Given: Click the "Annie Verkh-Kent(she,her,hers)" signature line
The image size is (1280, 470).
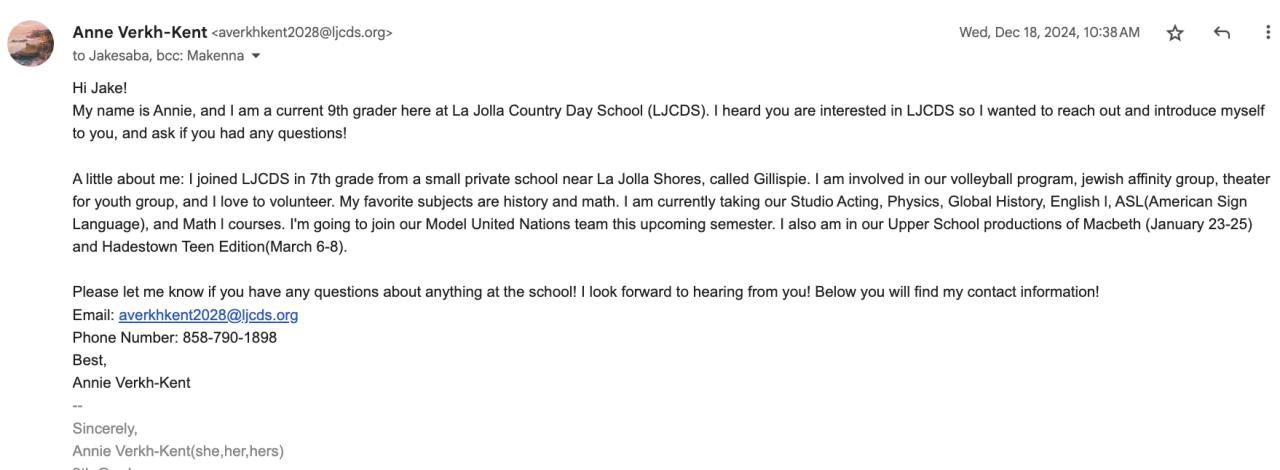Looking at the screenshot, I should point(179,450).
